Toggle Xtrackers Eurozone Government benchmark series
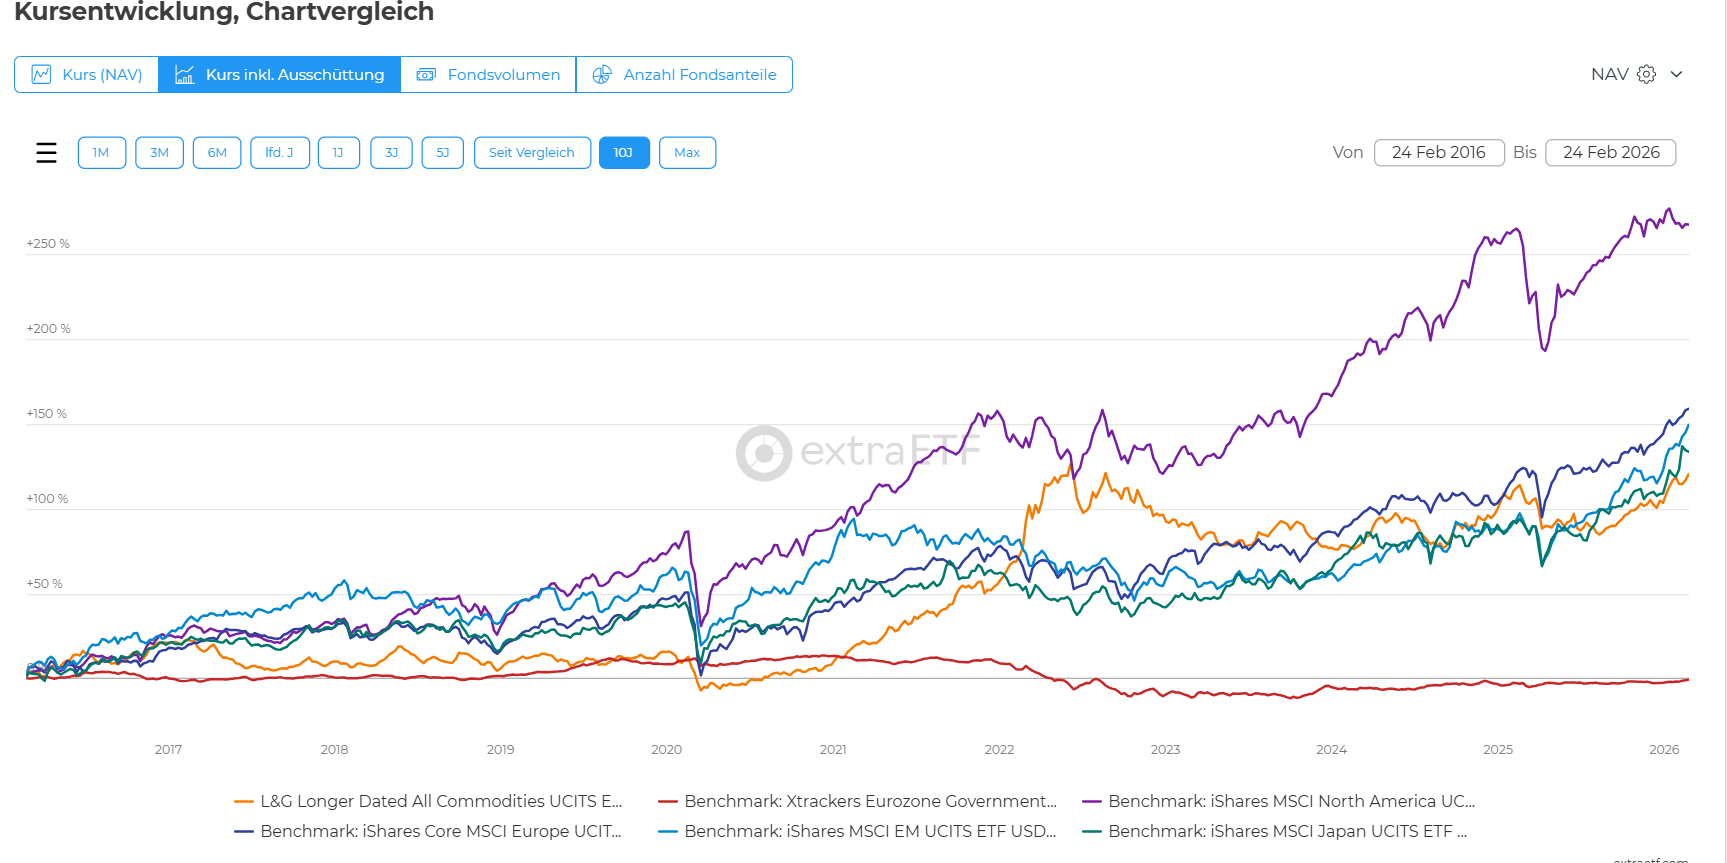 [x=869, y=801]
